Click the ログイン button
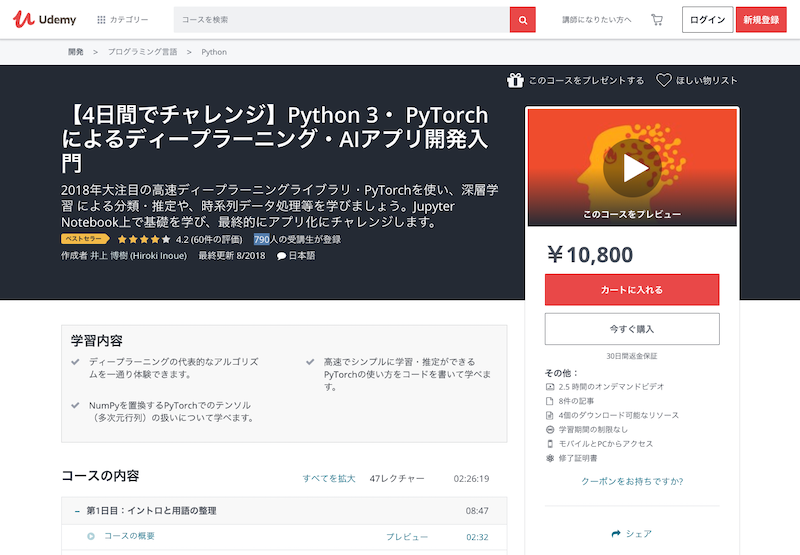800x555 pixels. pos(707,19)
